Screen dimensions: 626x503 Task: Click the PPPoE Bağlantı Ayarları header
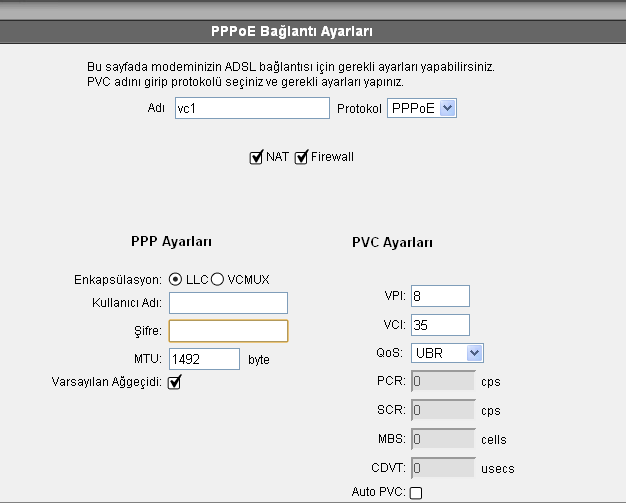[x=312, y=31]
